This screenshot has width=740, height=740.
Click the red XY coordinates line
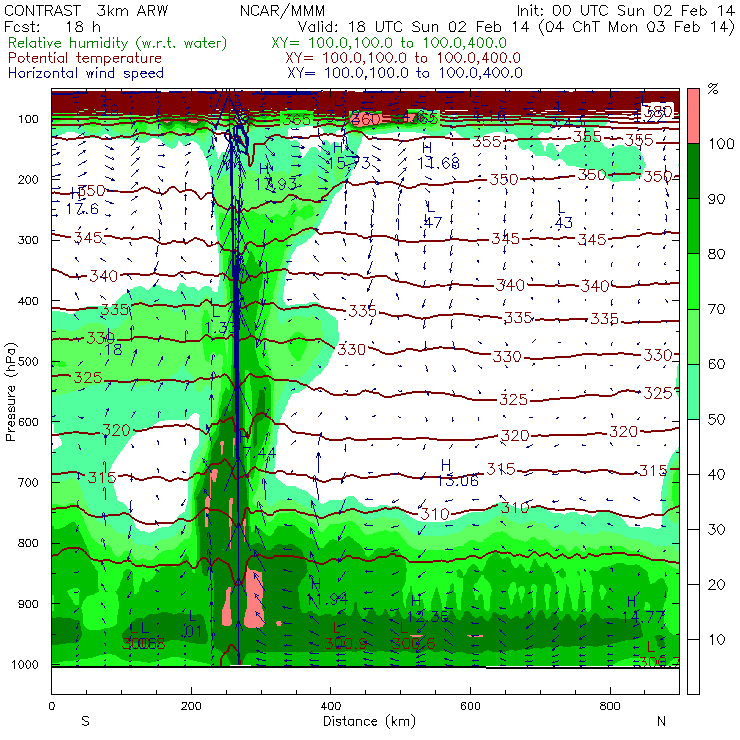tap(403, 58)
